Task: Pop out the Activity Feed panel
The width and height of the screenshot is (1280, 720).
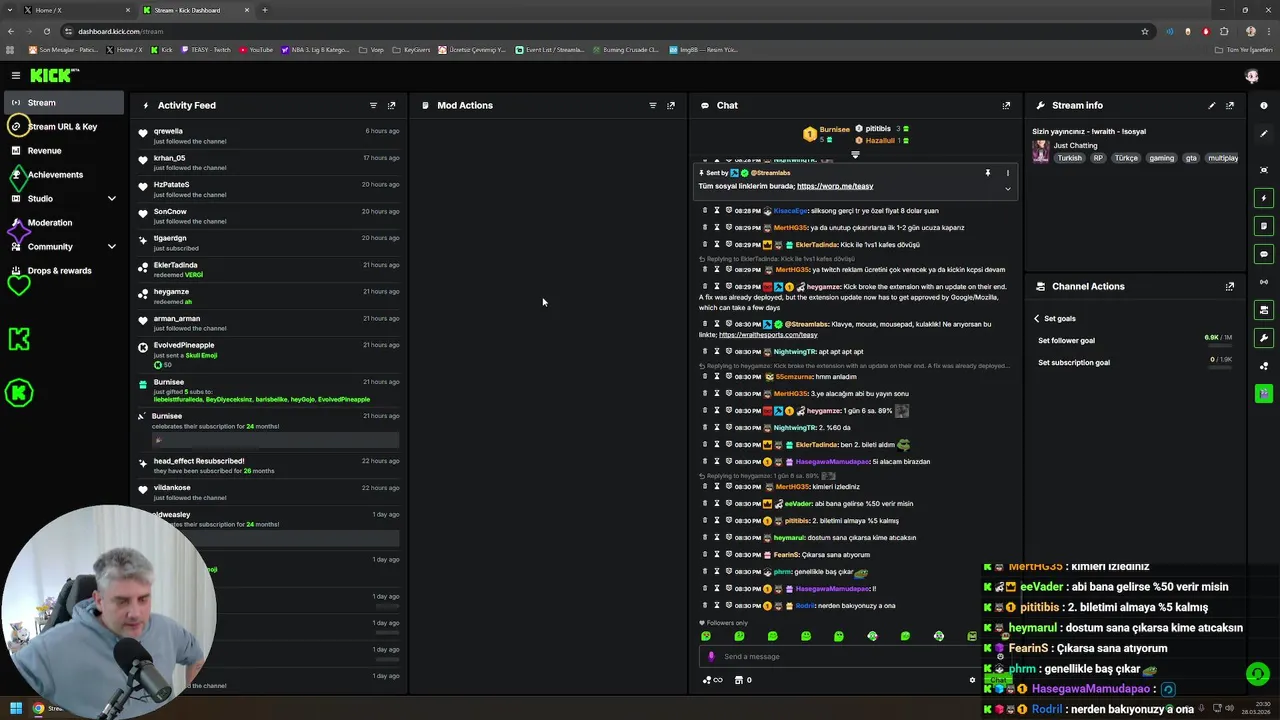Action: [x=391, y=105]
